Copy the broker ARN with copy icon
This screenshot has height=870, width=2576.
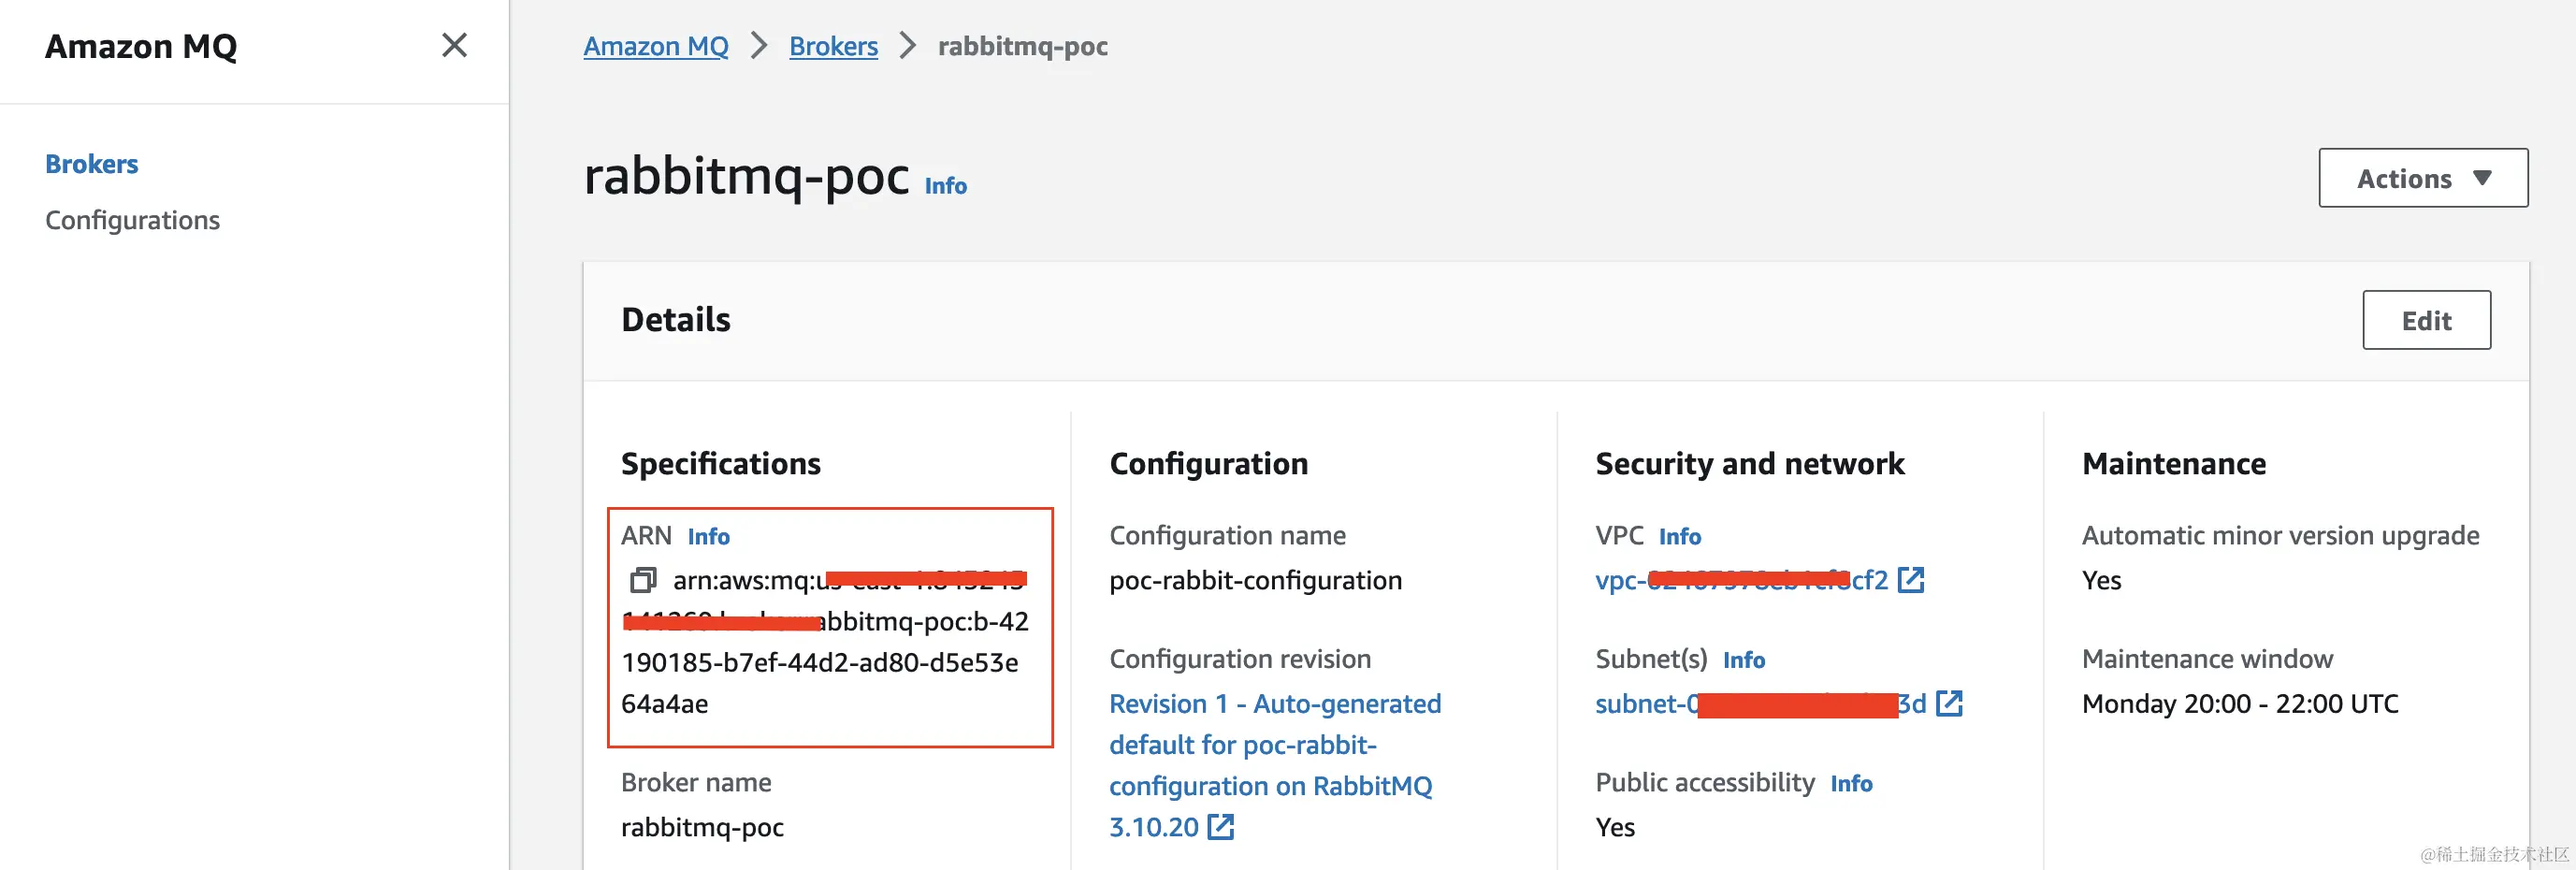643,580
